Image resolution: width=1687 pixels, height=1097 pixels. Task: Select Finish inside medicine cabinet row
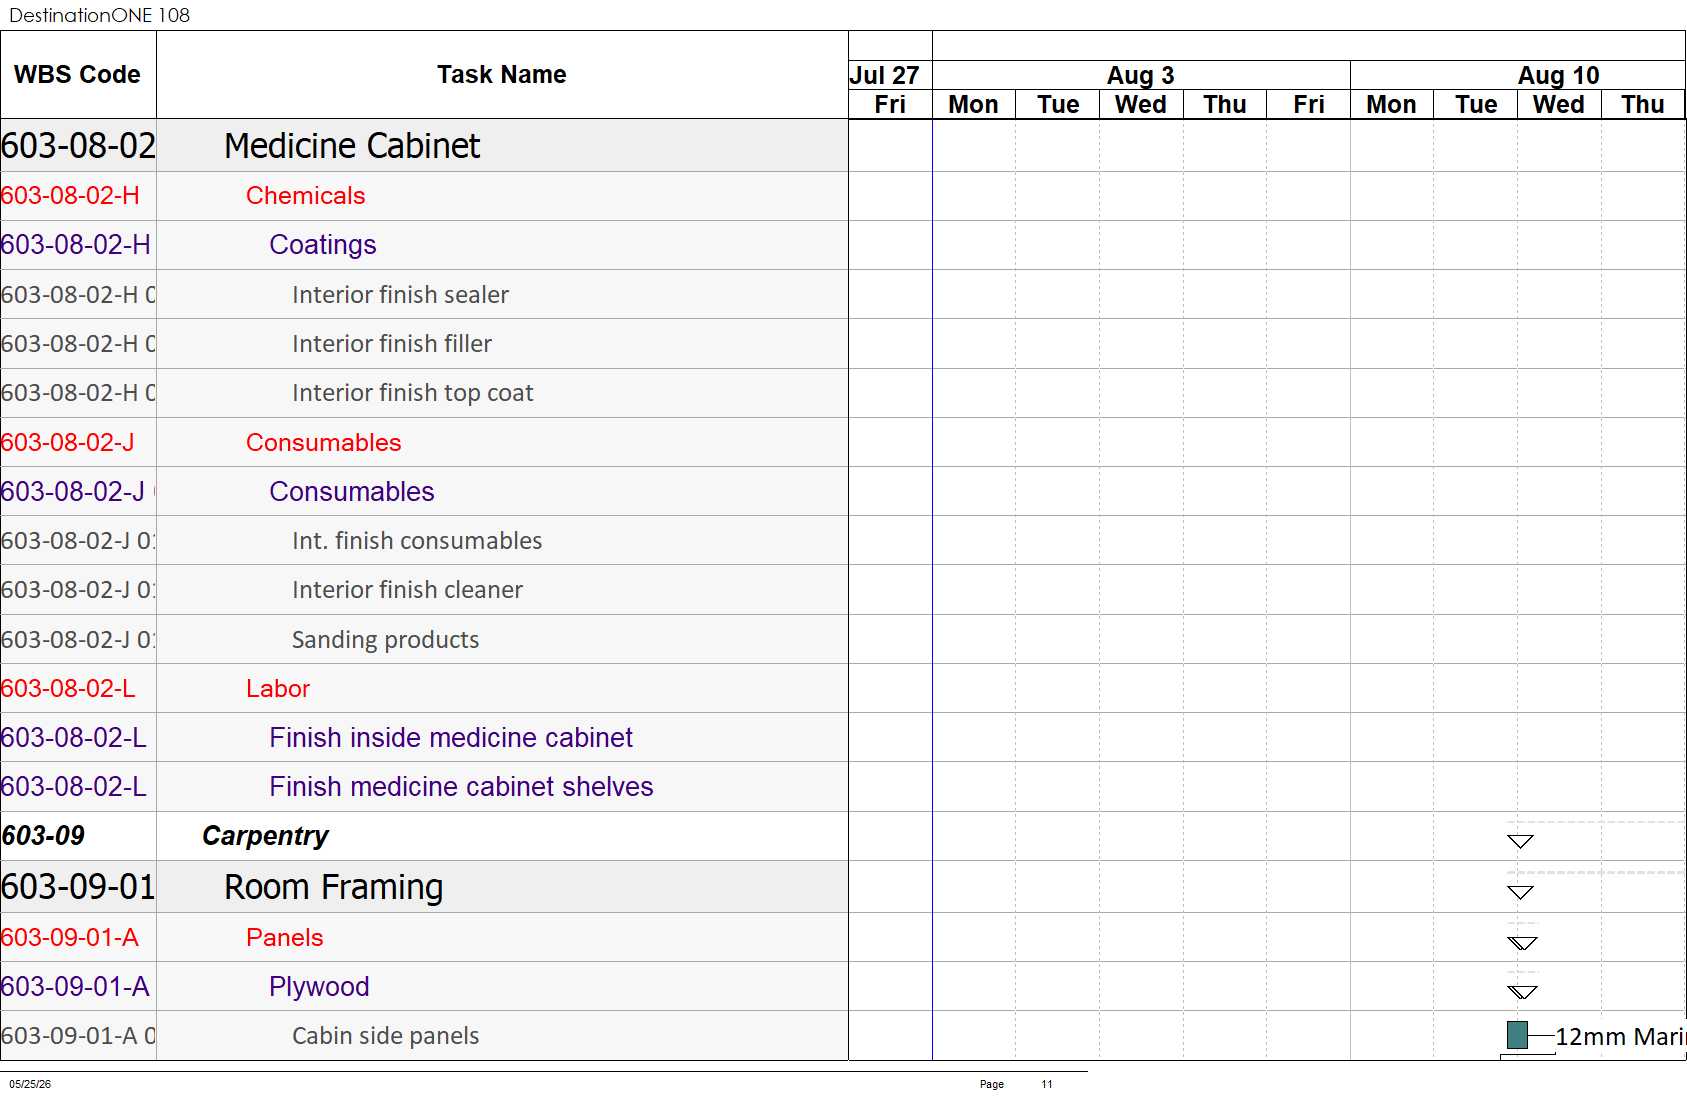[x=424, y=737]
